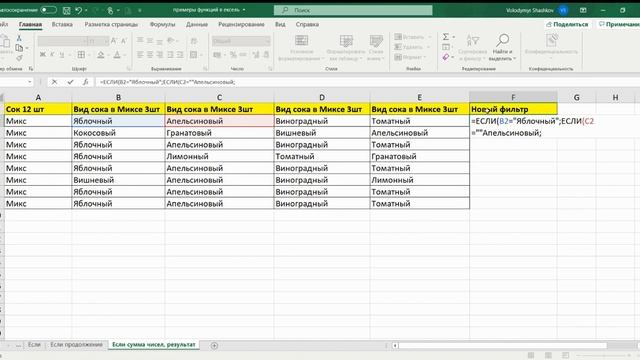
Task: Click the Find and Select magnifier icon
Action: click(502, 40)
